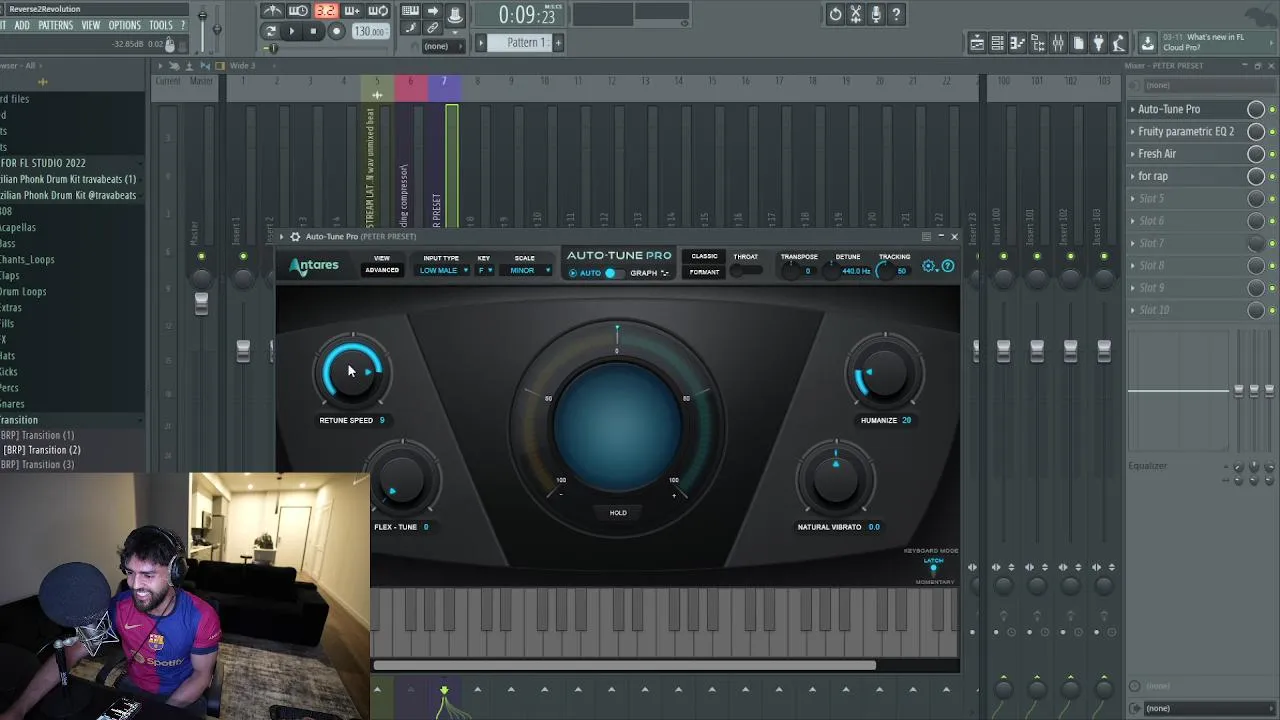Open the KEY dropdown showing F
Viewport: 1280px width, 720px height.
485,271
